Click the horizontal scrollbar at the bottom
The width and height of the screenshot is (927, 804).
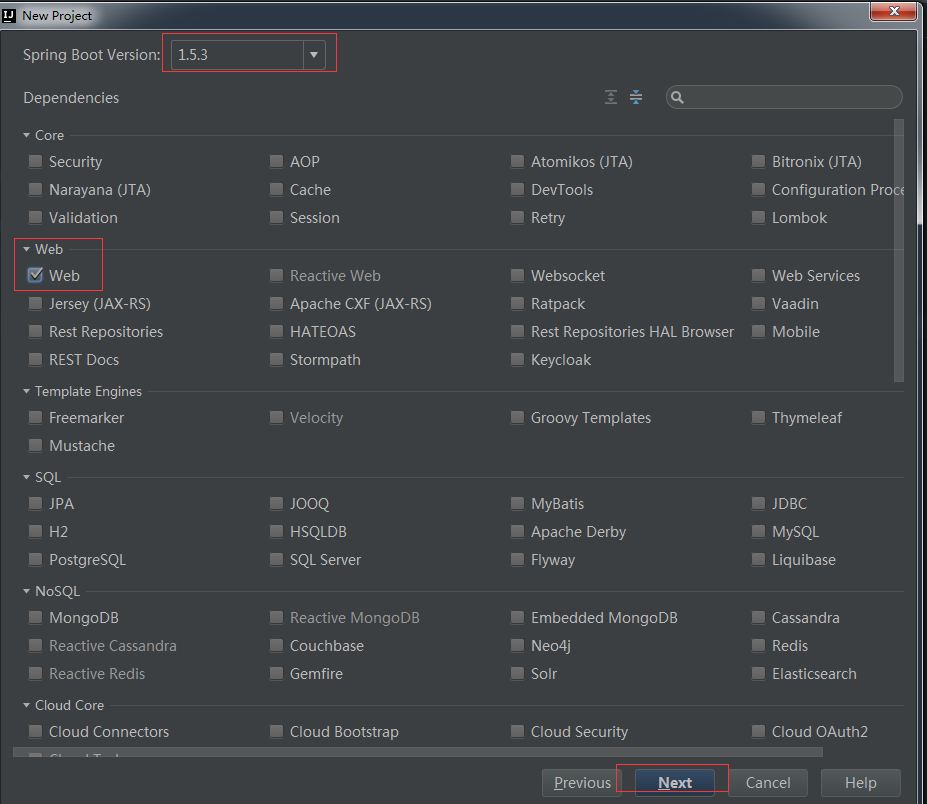pyautogui.click(x=417, y=752)
